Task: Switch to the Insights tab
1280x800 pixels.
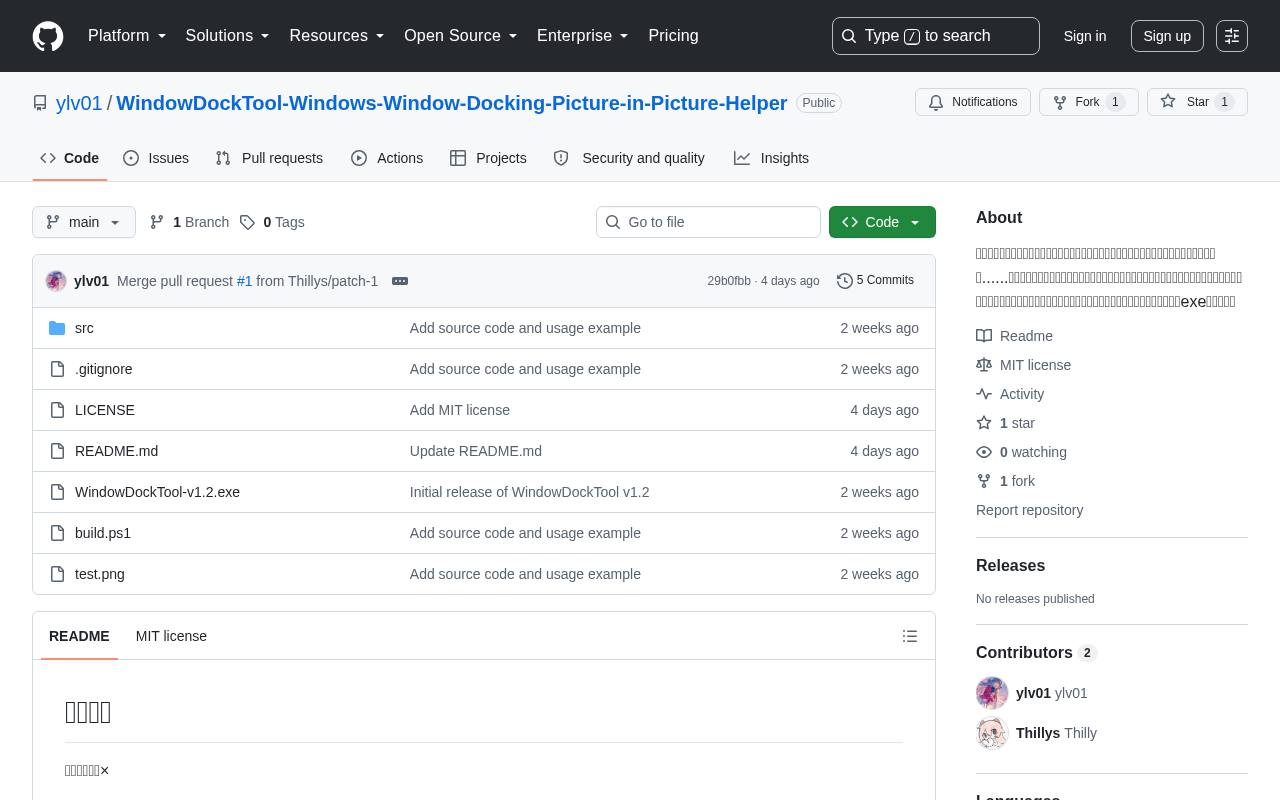Action: [771, 158]
